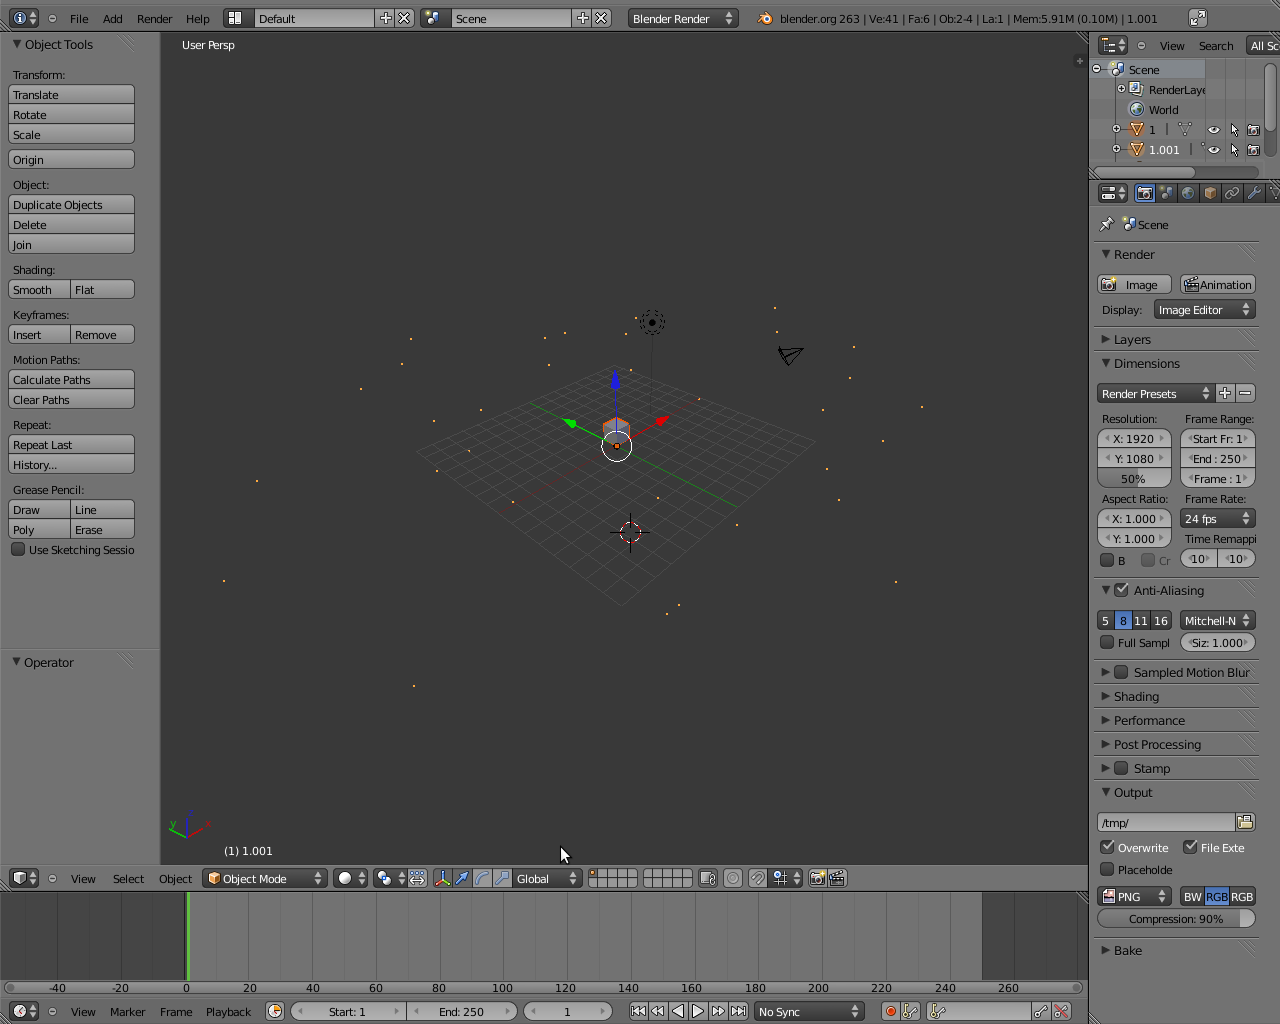Click the delete keyframe crossed key icon
Viewport: 1280px width, 1024px height.
coord(1062,1011)
